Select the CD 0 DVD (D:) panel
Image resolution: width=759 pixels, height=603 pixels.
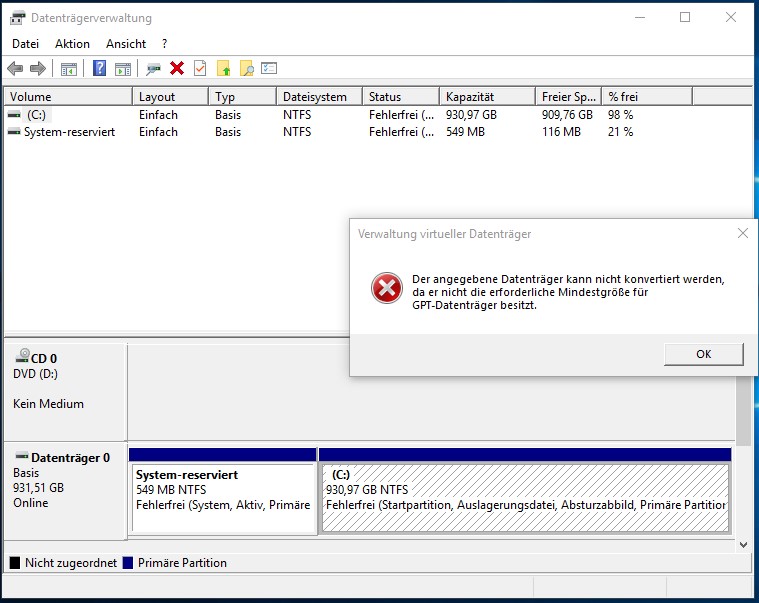click(x=65, y=392)
